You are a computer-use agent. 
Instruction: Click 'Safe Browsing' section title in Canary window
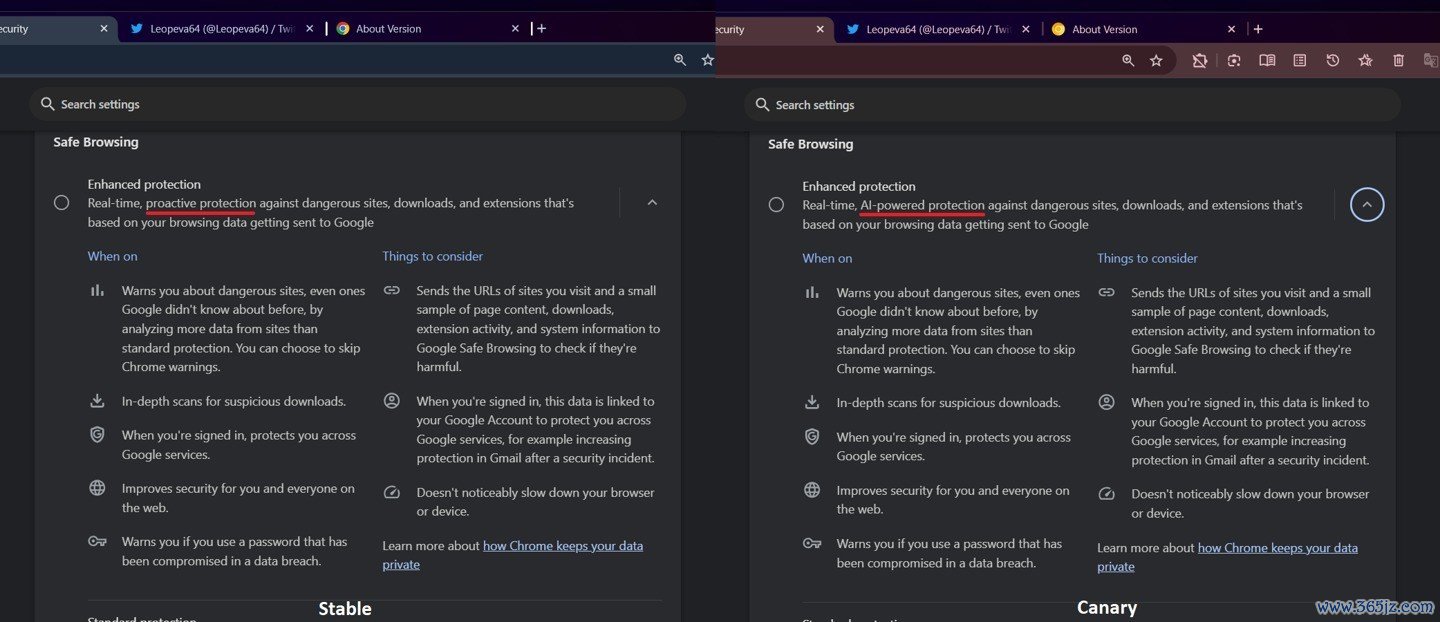pyautogui.click(x=811, y=144)
